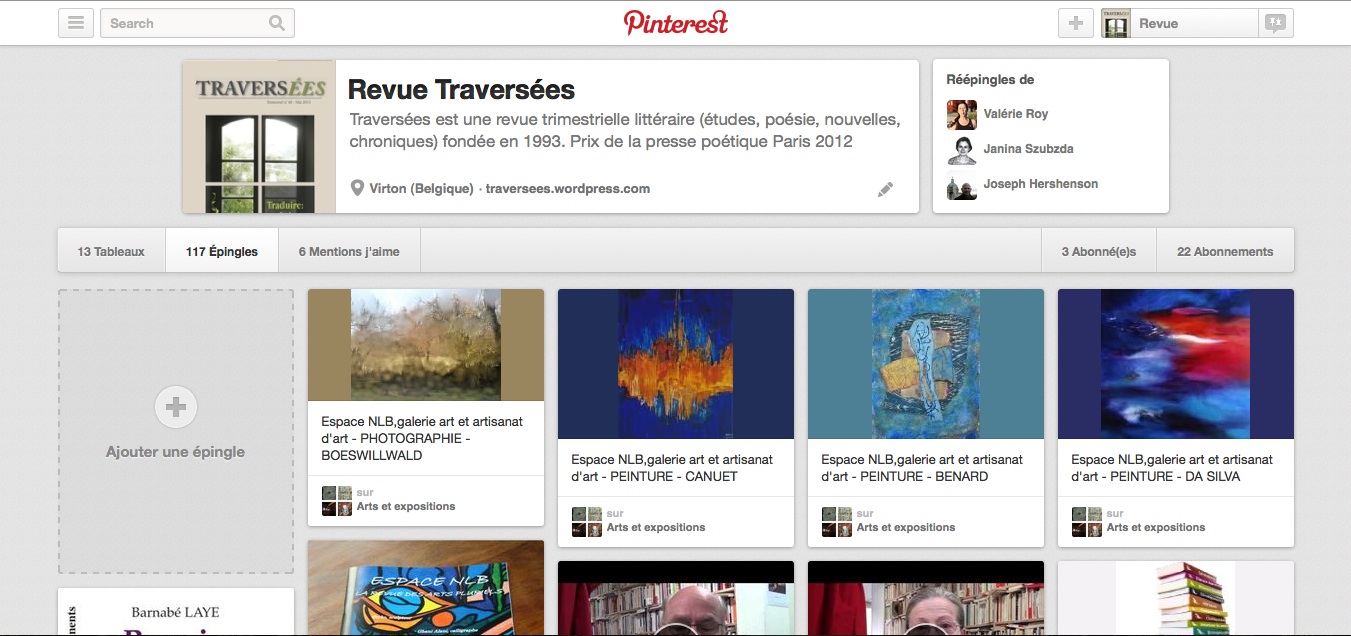Screen dimensions: 1351x636
Task: Click into the Search field
Action: click(x=185, y=23)
